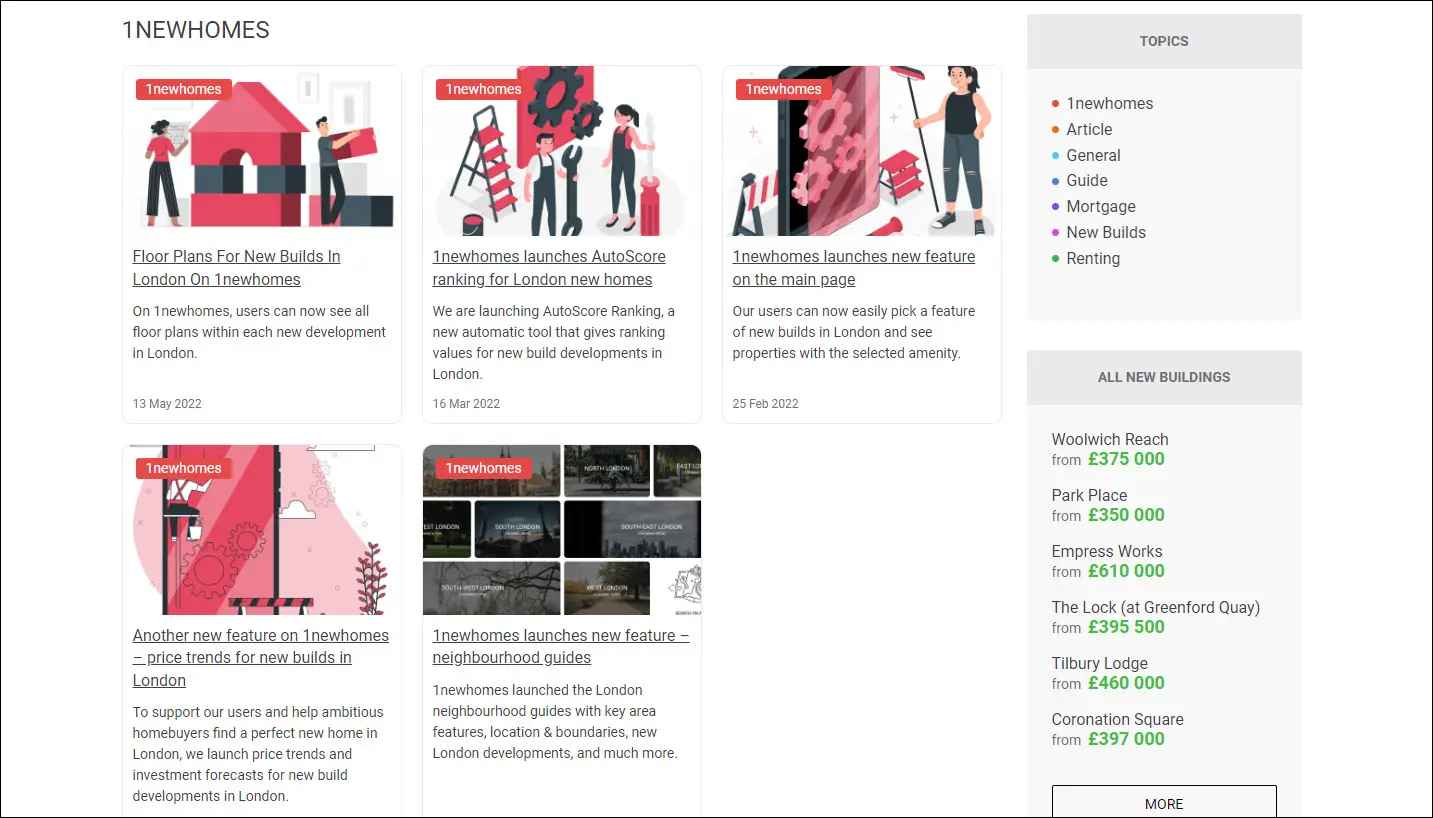This screenshot has height=818, width=1433.
Task: Open the Coronation Square building listing
Action: pyautogui.click(x=1117, y=719)
